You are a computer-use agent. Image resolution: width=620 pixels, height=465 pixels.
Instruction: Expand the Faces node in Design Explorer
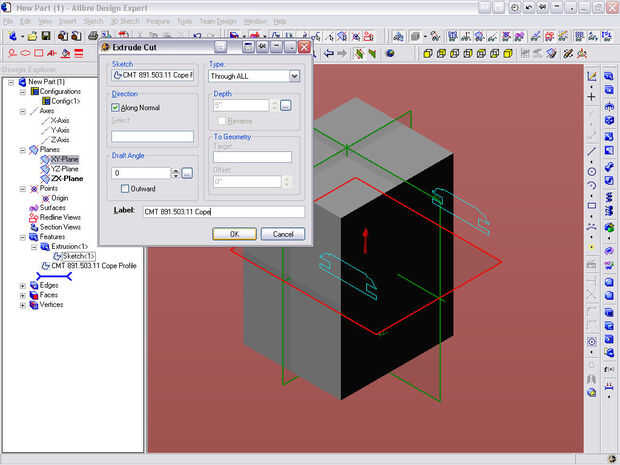tap(23, 295)
